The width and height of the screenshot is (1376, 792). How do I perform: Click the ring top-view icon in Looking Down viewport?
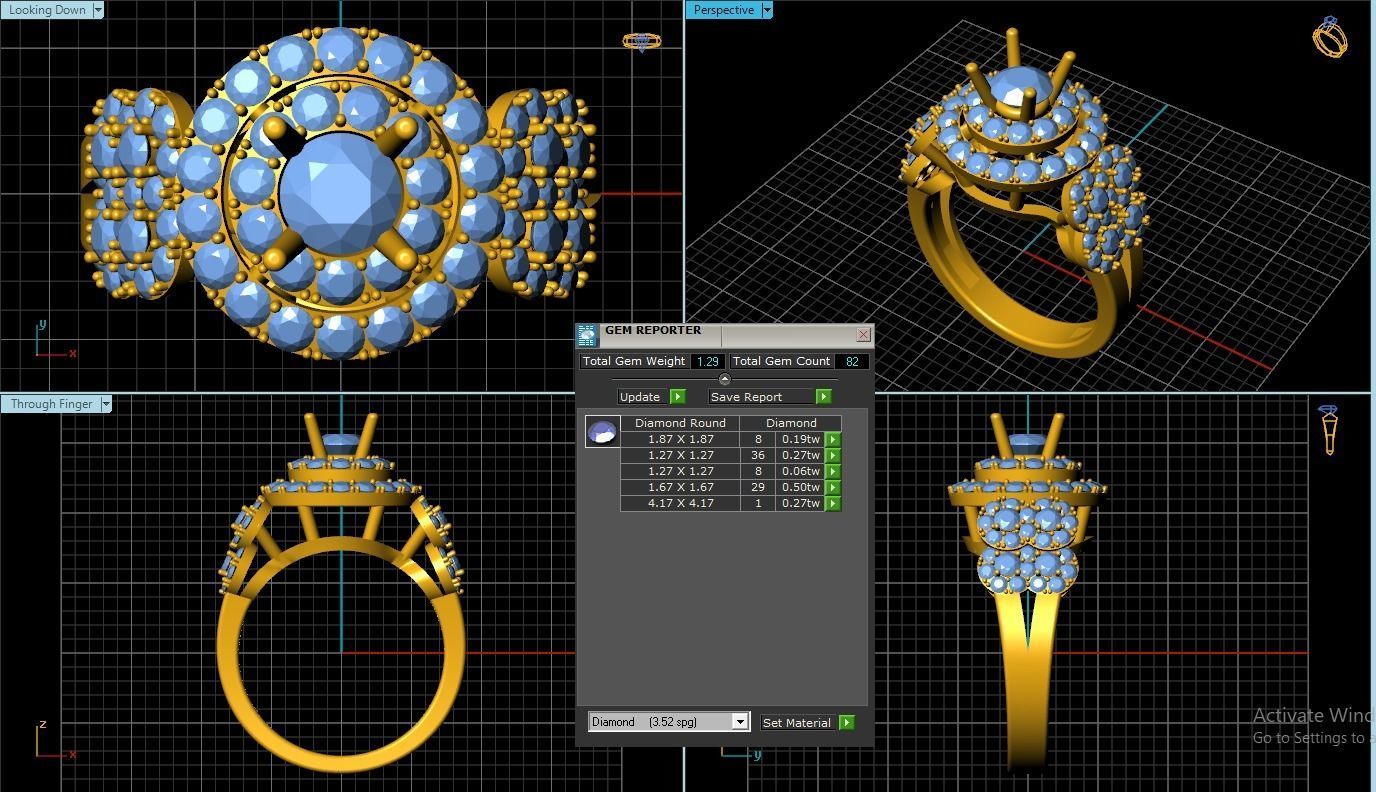tap(641, 42)
